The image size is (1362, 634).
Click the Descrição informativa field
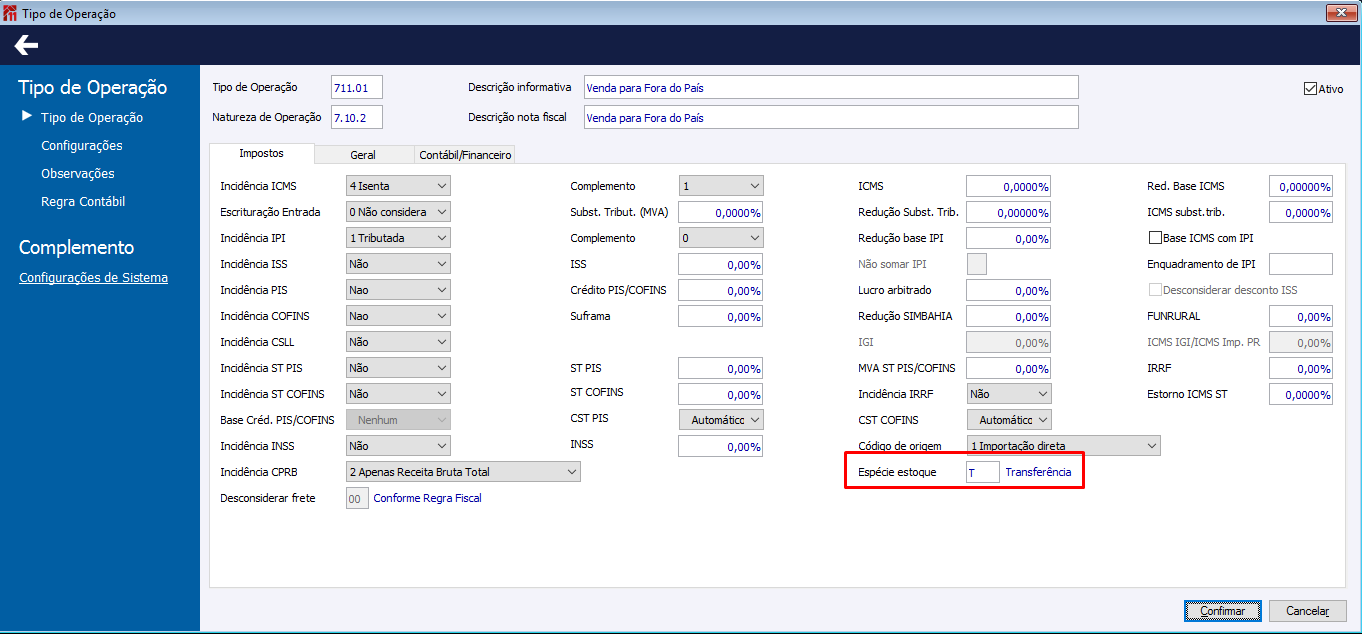(x=831, y=88)
